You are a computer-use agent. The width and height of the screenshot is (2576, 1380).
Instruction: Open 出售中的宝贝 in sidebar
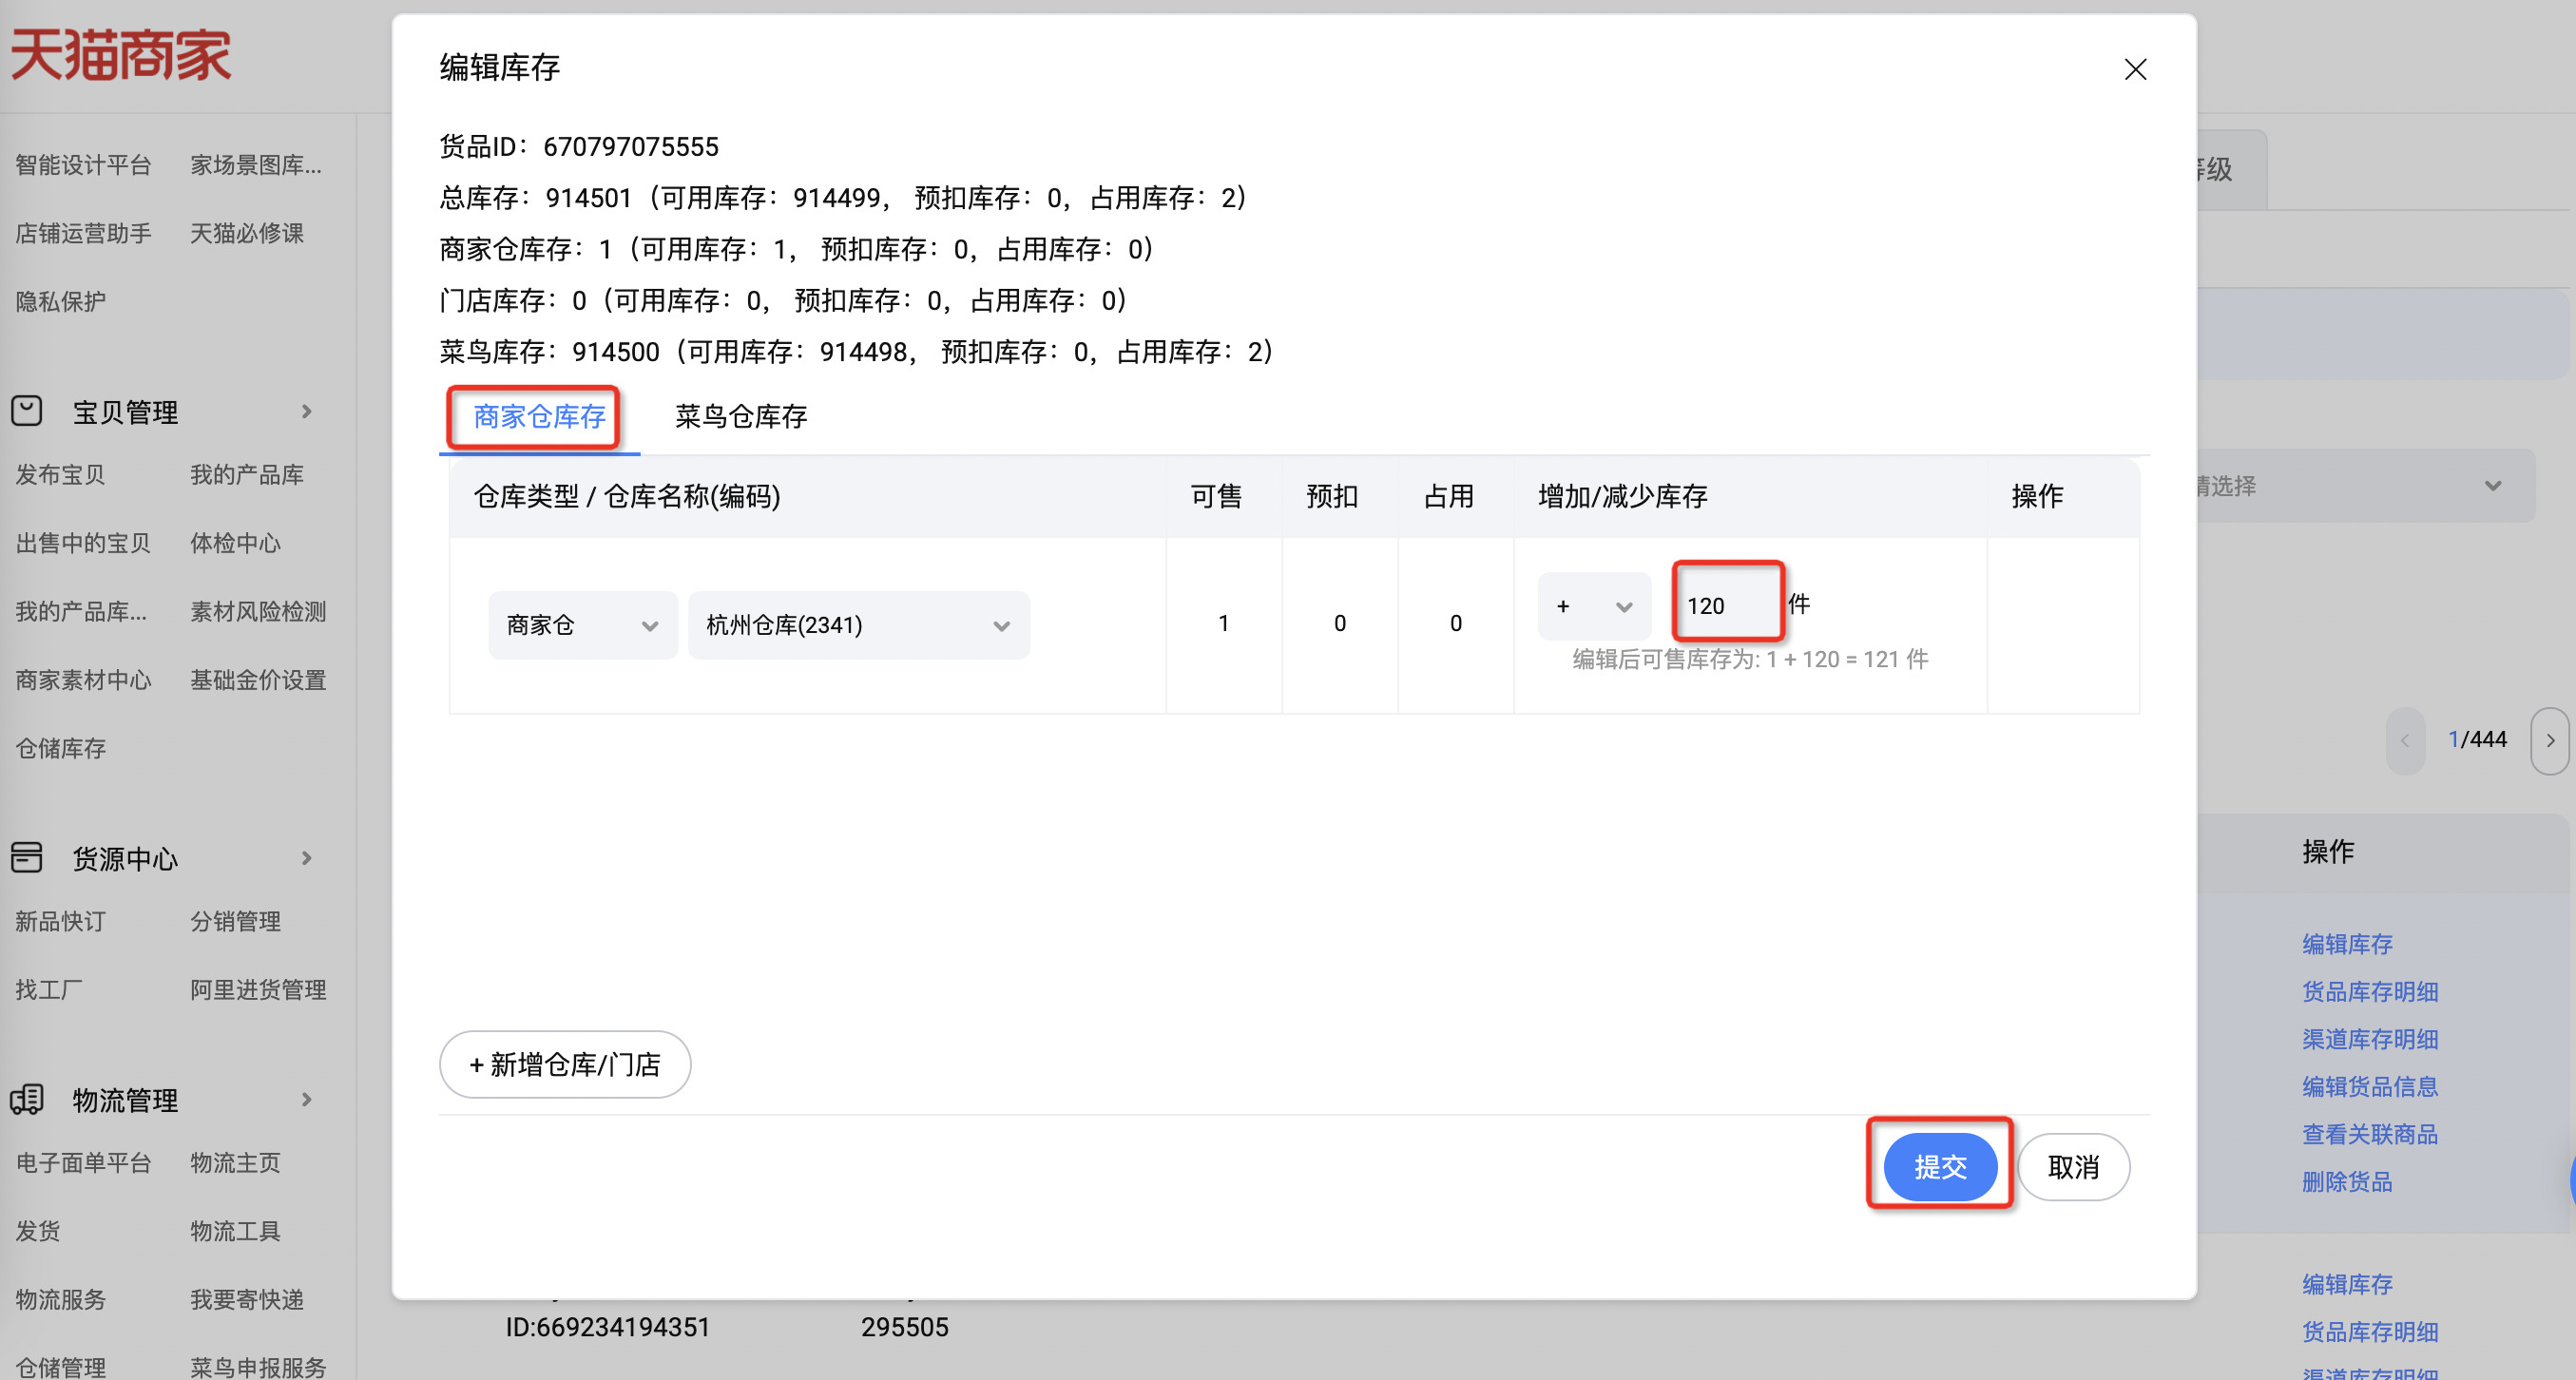tap(83, 543)
